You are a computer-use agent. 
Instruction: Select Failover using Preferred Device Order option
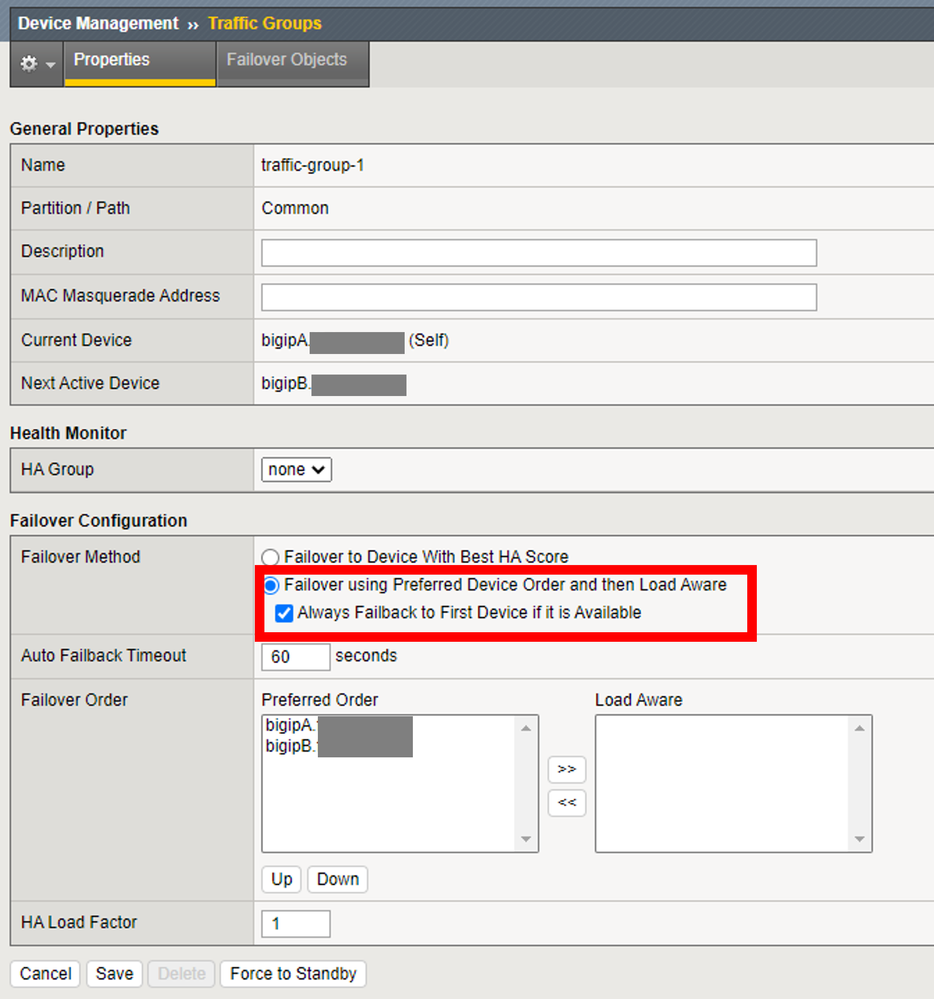coord(271,585)
